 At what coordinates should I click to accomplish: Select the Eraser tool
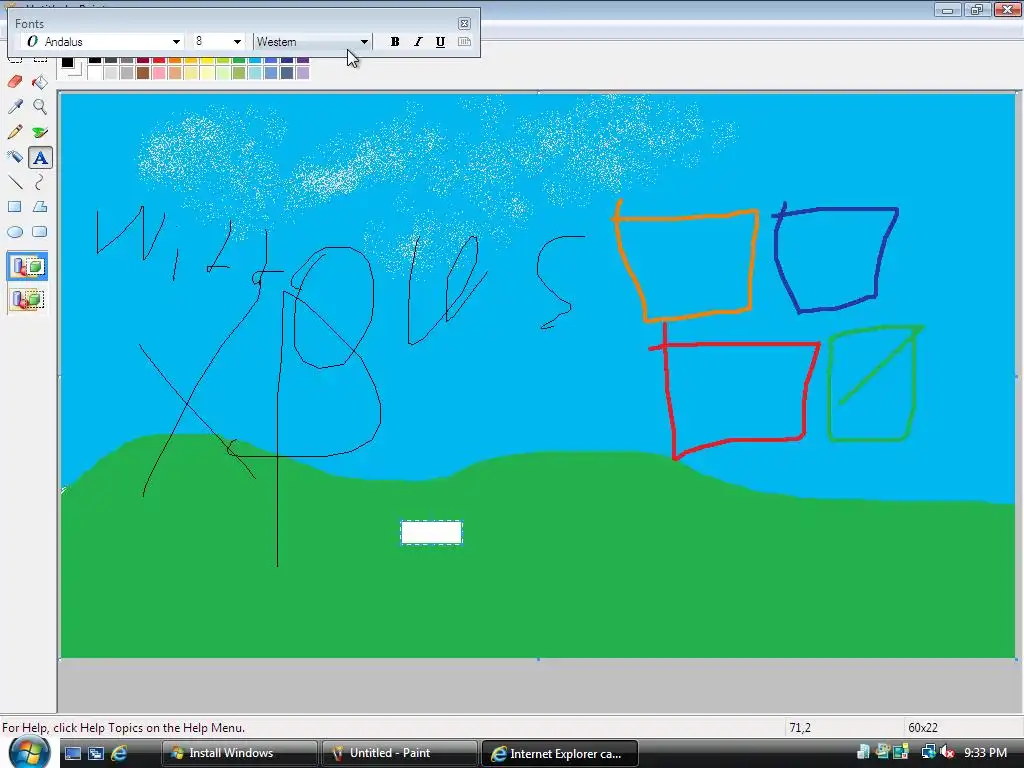(15, 82)
